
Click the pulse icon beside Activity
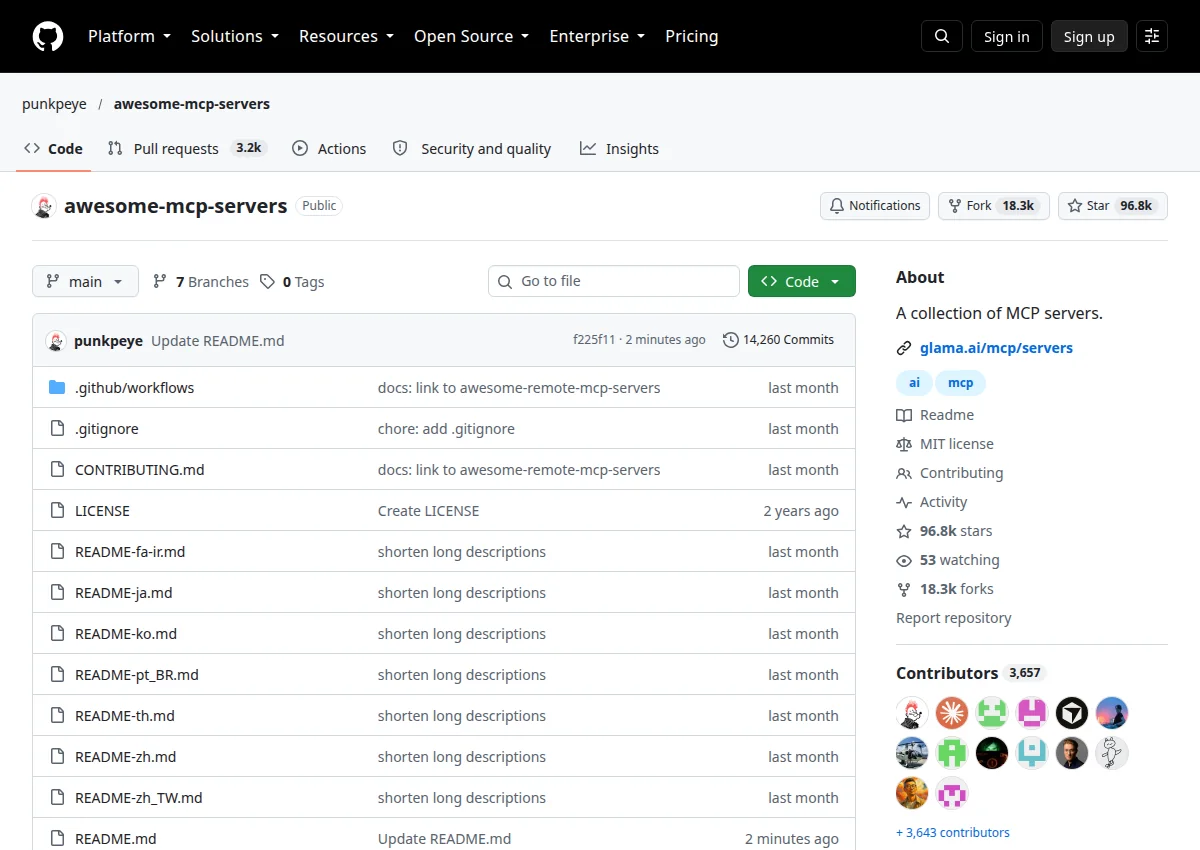904,502
